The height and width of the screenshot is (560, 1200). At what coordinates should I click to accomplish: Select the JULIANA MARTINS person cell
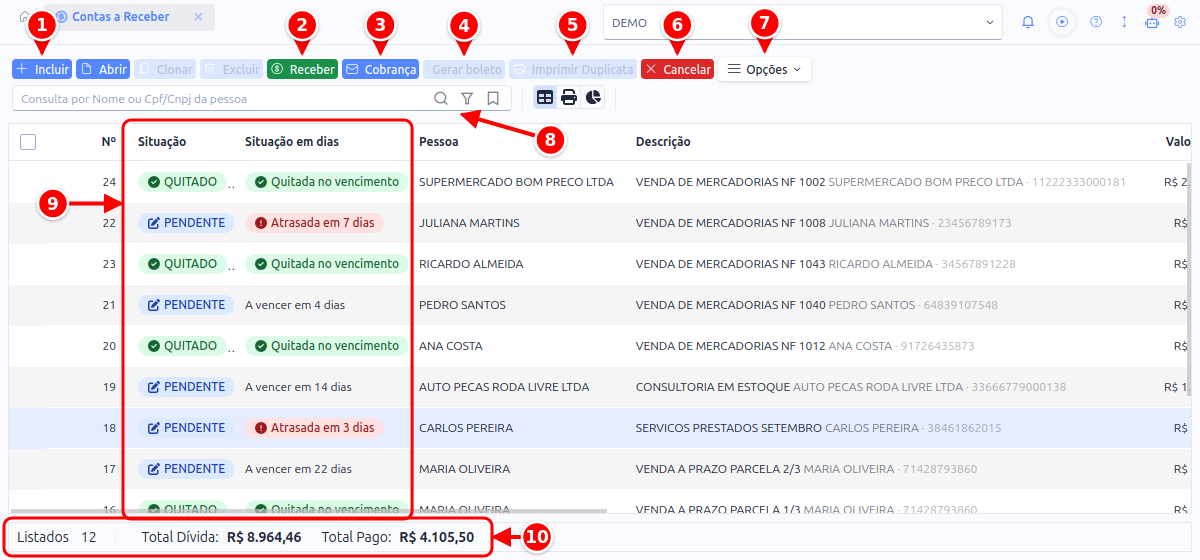click(469, 223)
